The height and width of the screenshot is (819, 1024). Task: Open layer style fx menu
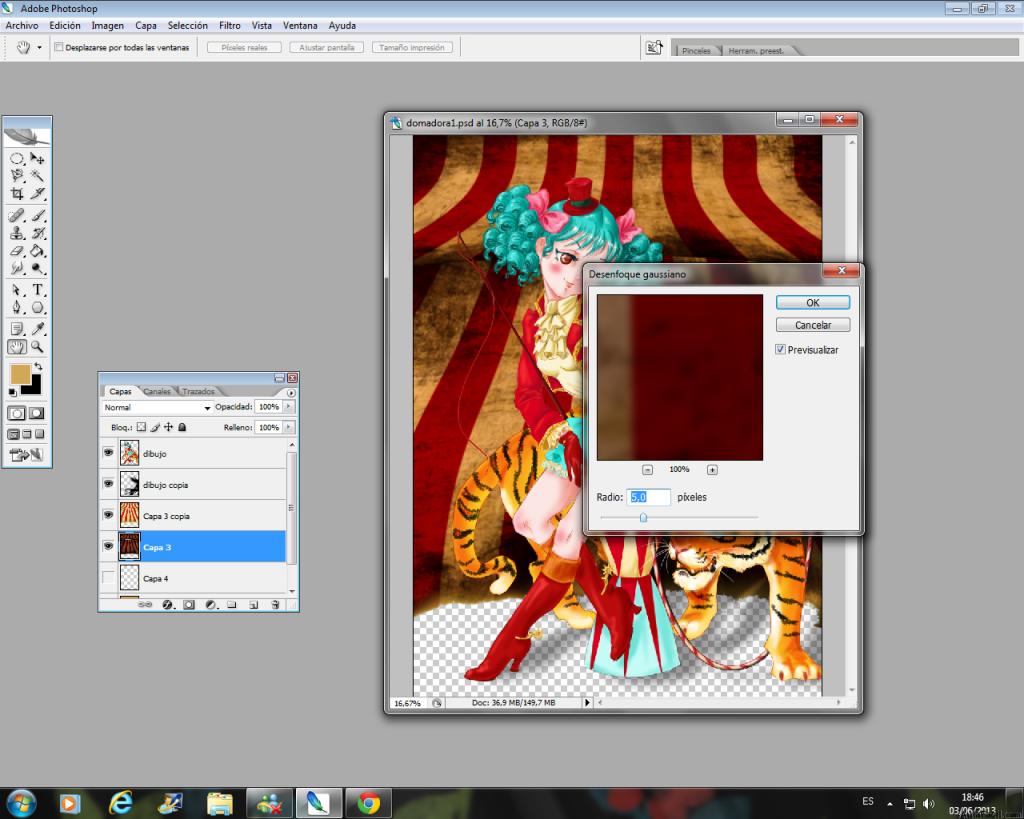click(167, 605)
